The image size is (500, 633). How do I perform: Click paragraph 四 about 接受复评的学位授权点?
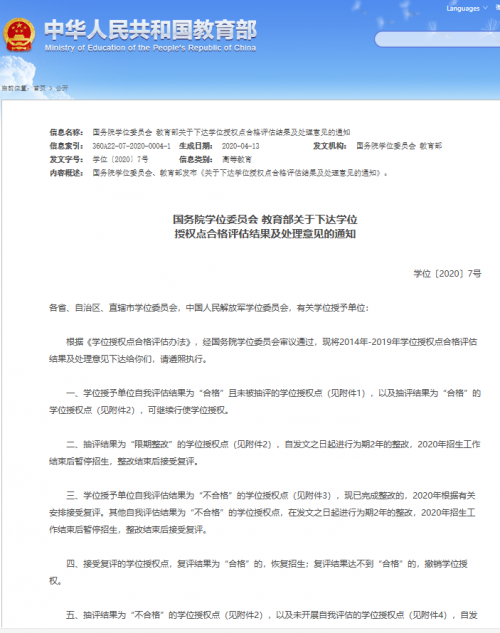258,572
